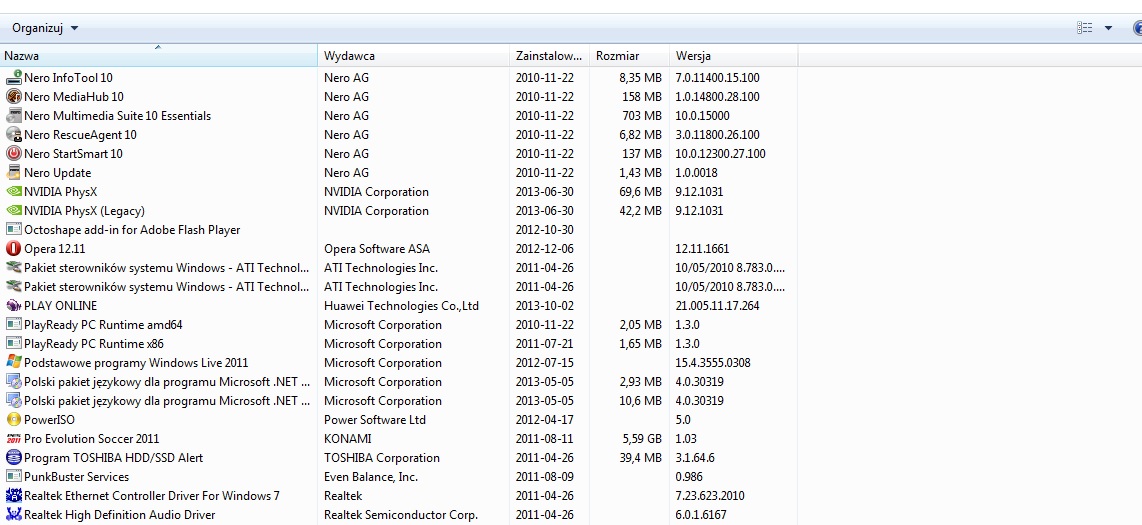
Task: Click Podstawowe programy Windows Live flag icon
Action: [13, 363]
